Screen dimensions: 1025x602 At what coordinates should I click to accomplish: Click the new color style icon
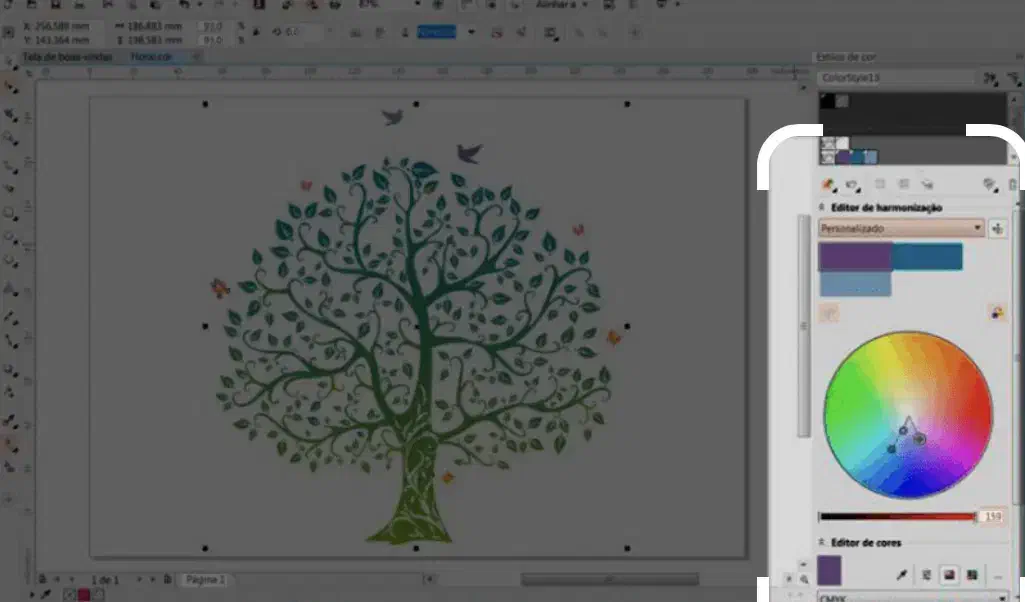click(x=828, y=184)
